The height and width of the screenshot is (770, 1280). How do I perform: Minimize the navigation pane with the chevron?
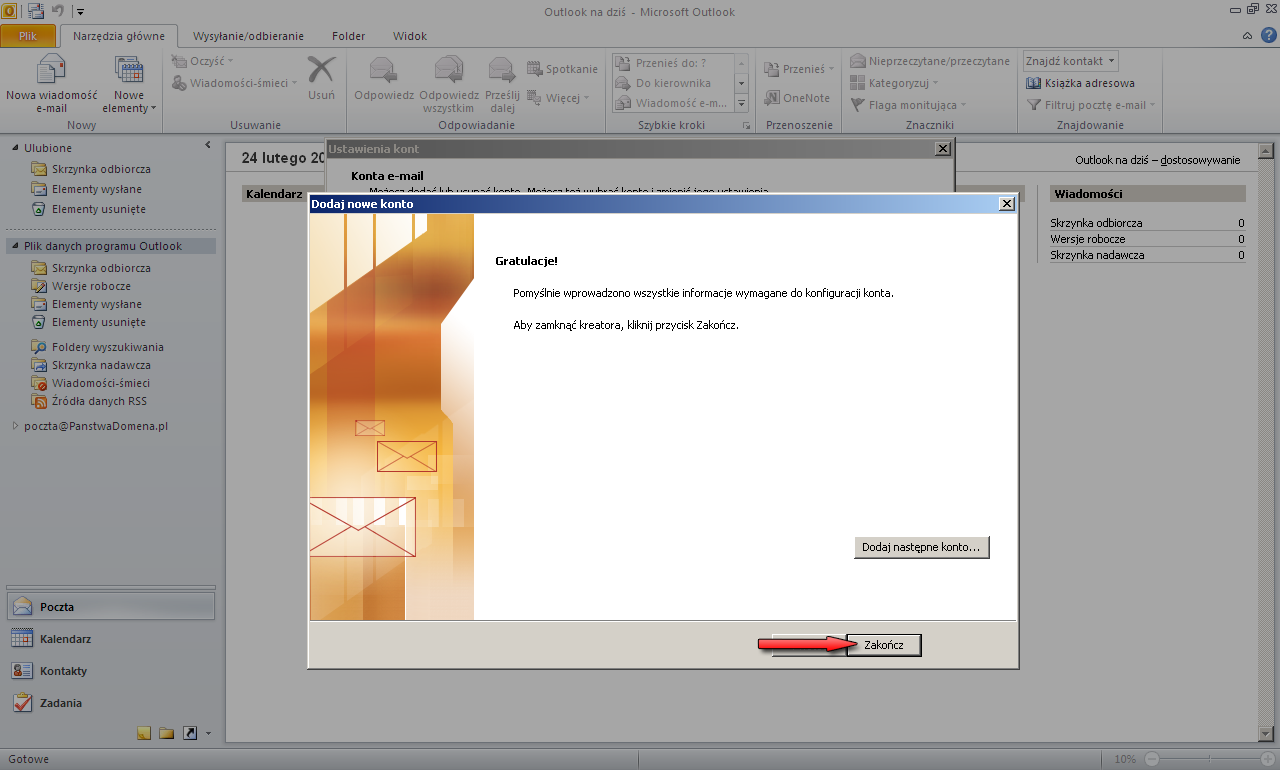click(x=208, y=145)
